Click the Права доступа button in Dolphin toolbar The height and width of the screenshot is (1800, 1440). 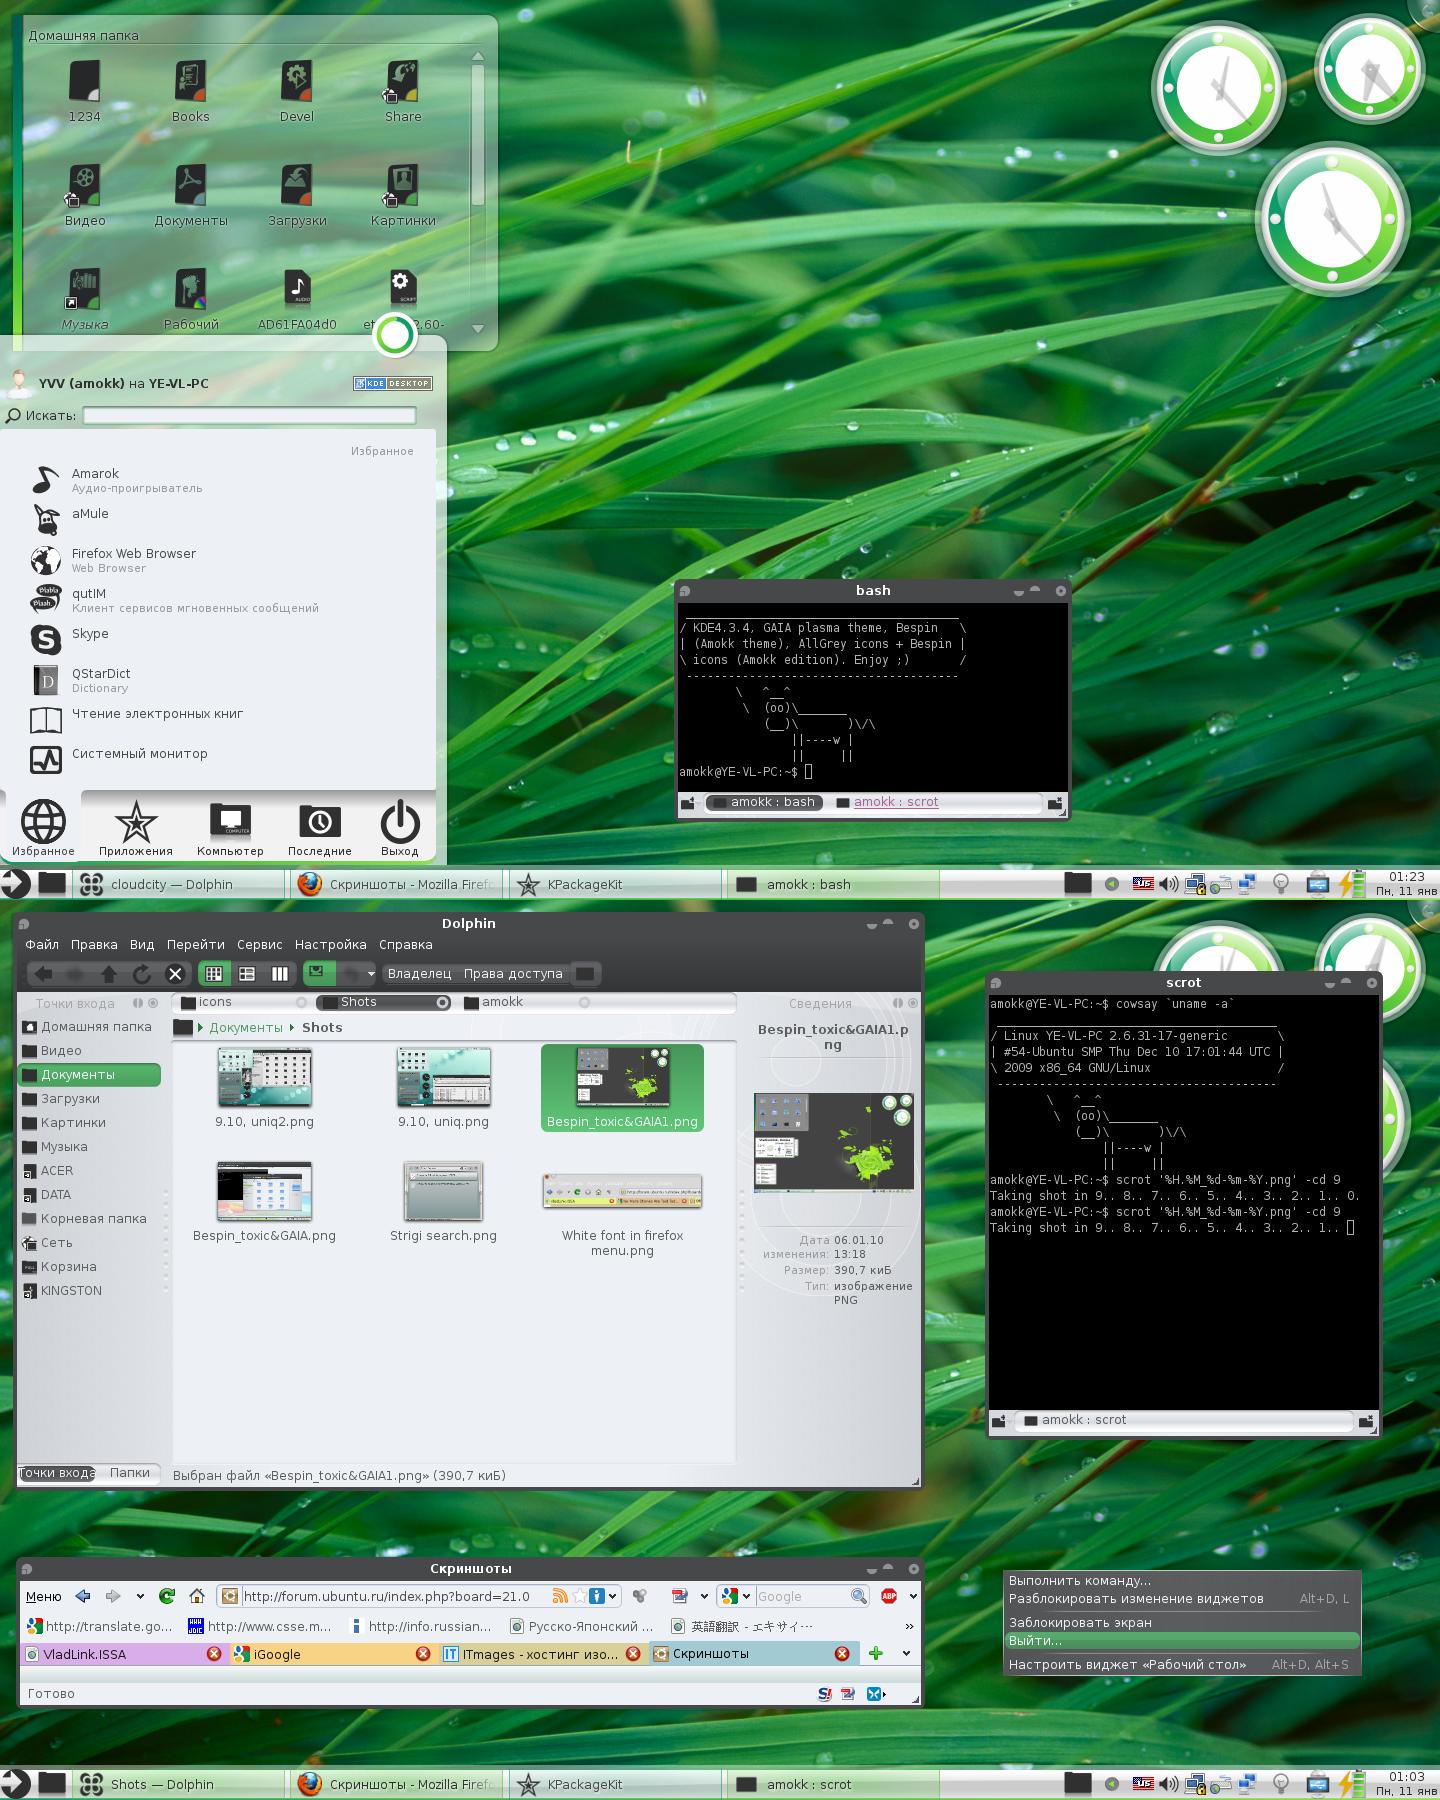pyautogui.click(x=513, y=973)
